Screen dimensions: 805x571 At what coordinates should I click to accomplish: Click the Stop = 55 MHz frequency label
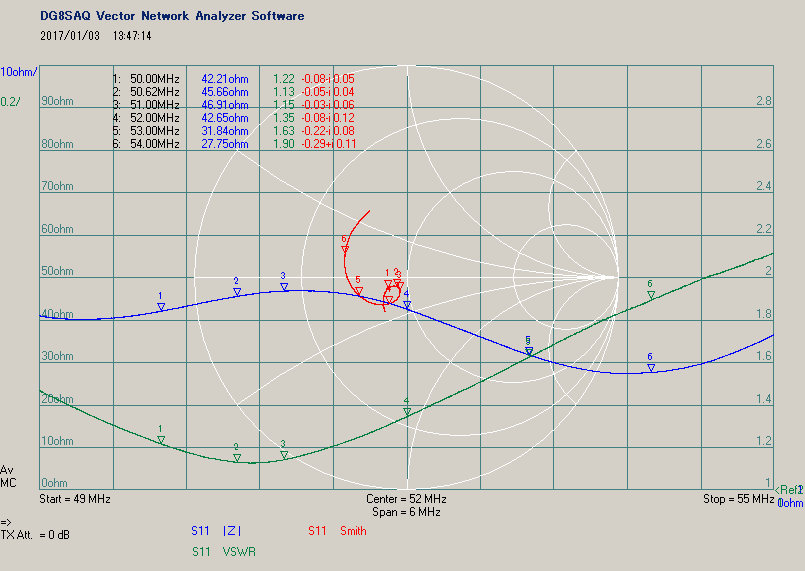coord(738,499)
